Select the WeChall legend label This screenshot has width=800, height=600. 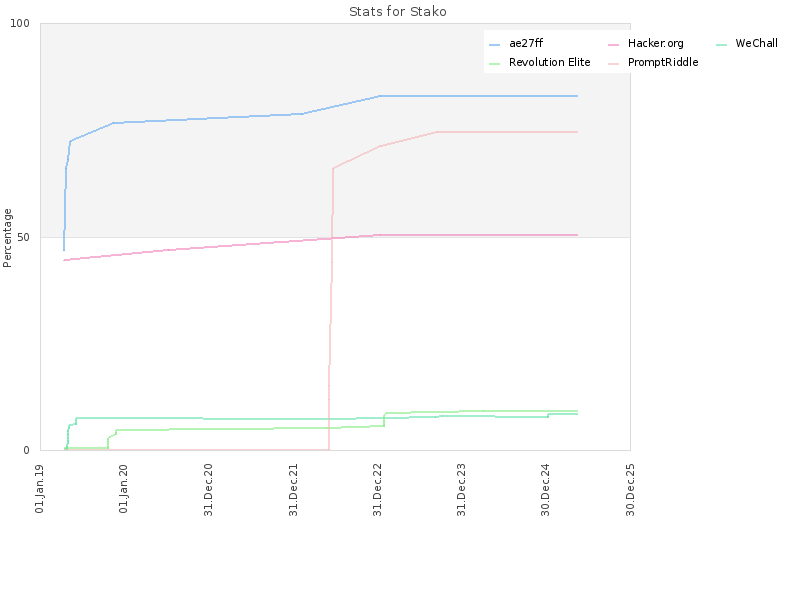point(757,43)
